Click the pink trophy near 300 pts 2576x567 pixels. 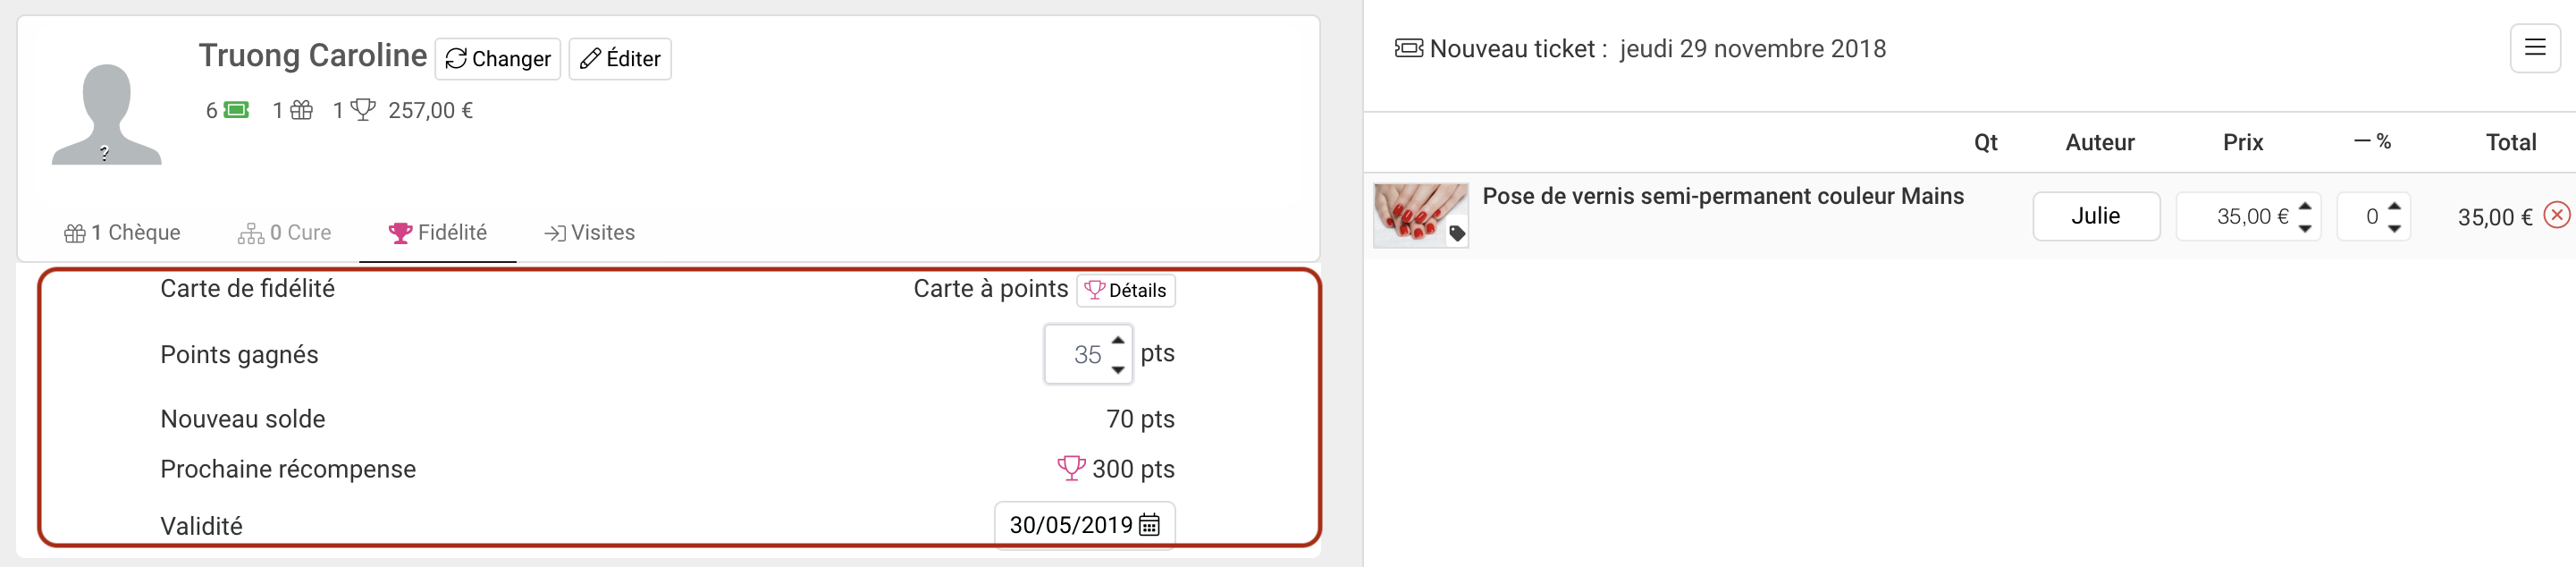click(1071, 468)
